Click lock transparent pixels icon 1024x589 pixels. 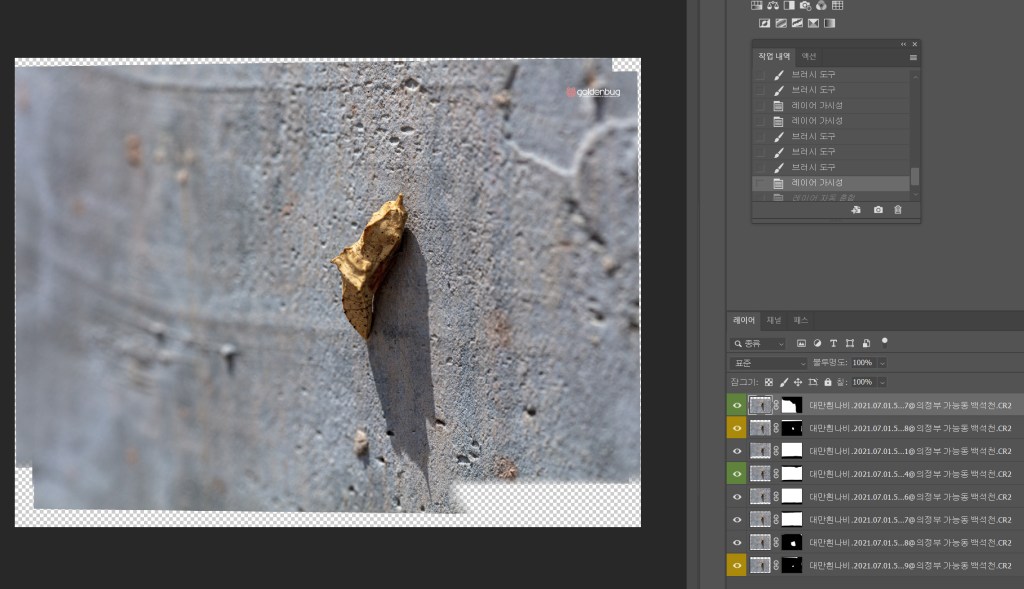tap(768, 382)
